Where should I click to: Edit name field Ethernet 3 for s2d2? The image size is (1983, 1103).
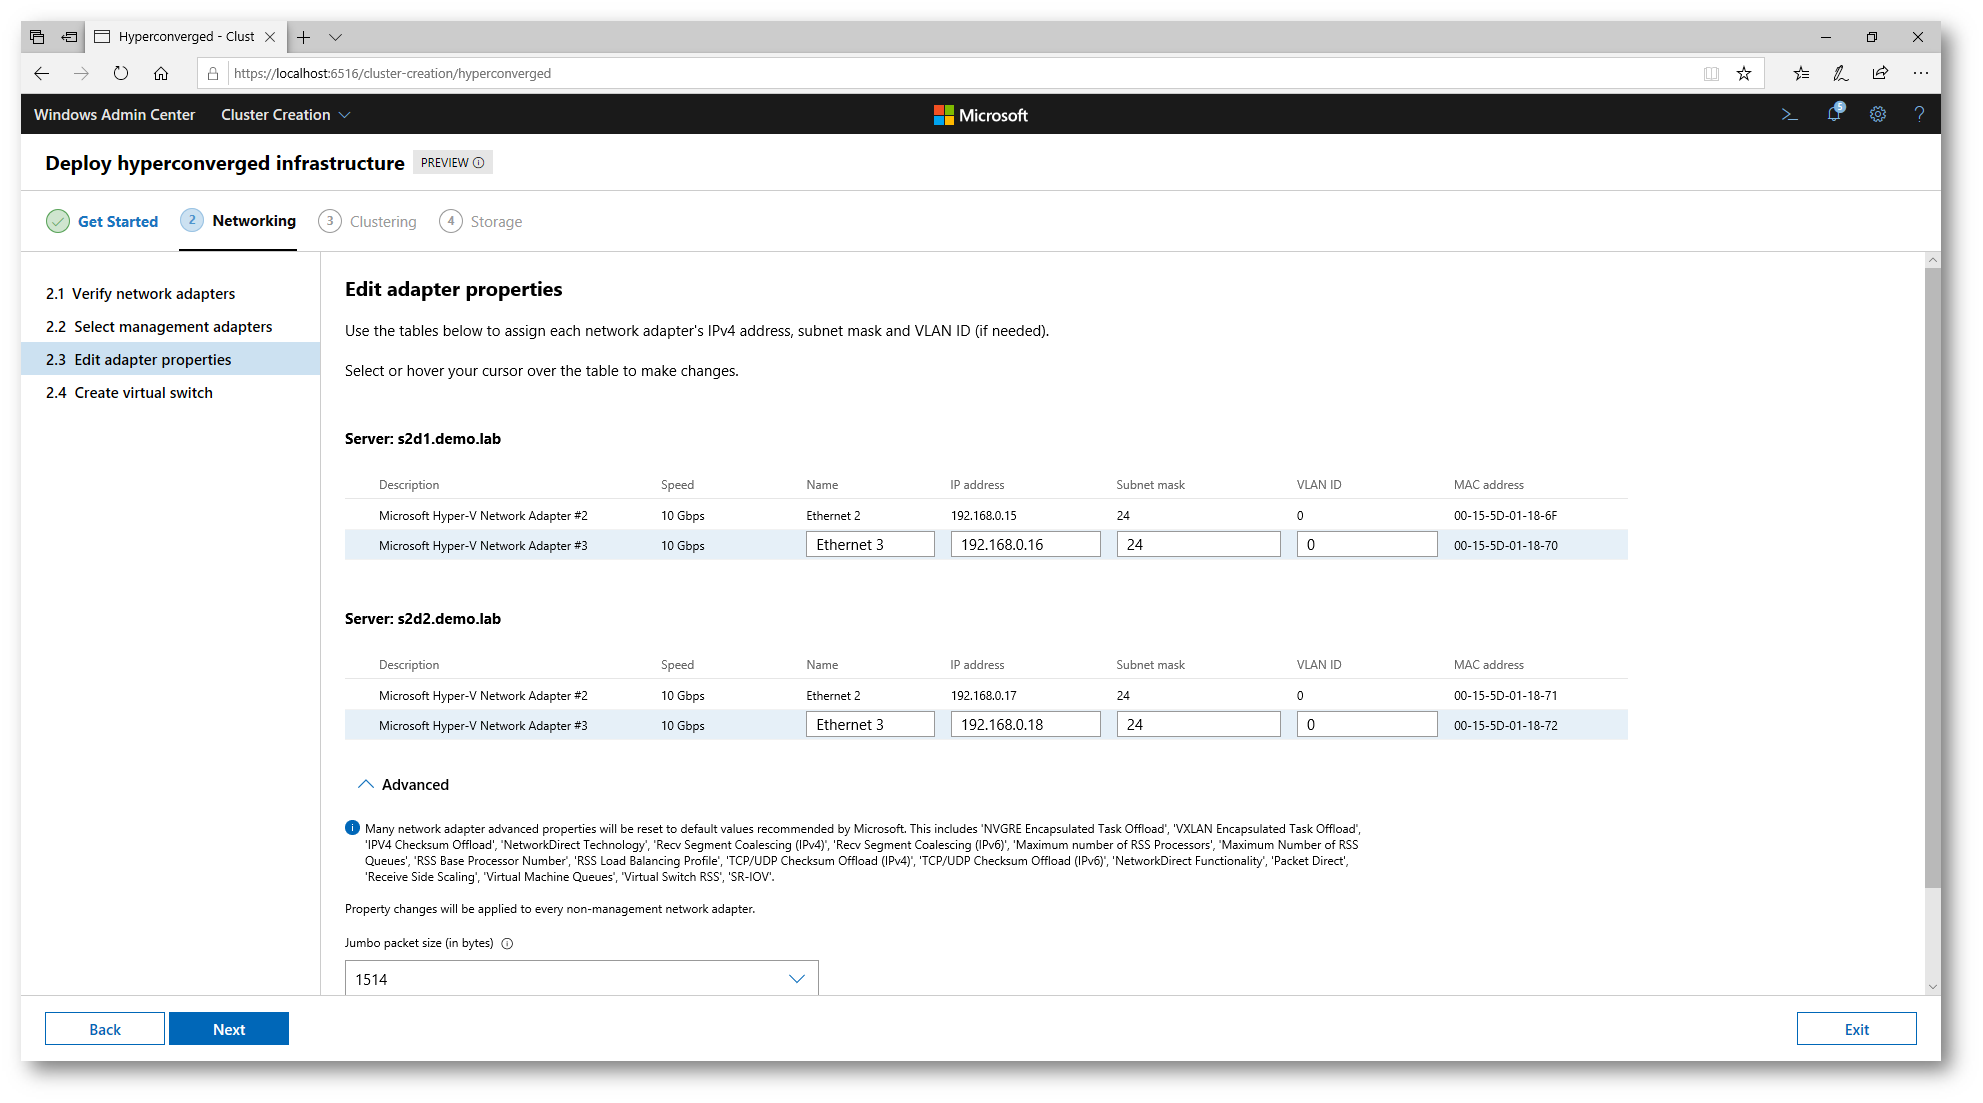click(870, 725)
